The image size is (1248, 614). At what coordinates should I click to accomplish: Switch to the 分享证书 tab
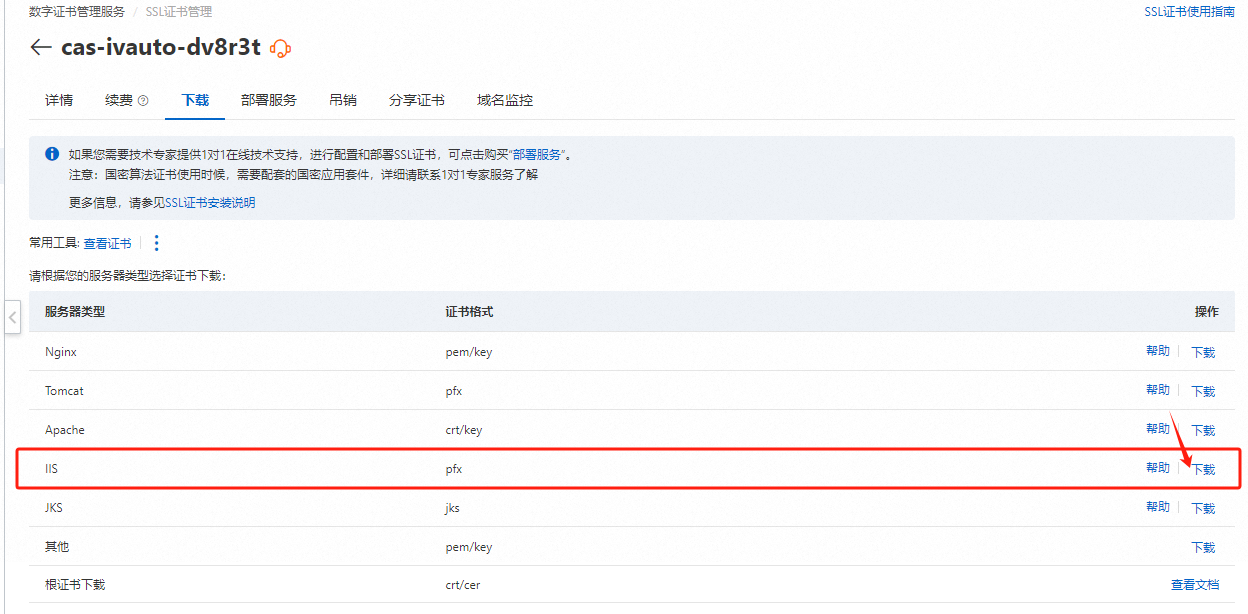pos(417,100)
